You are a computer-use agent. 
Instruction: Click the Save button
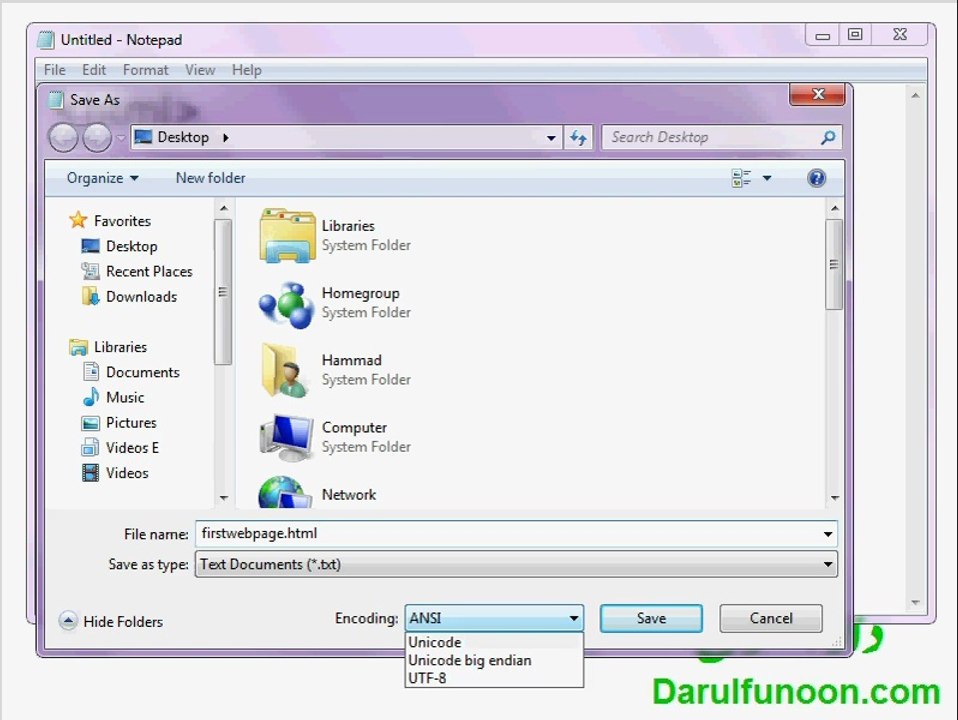coord(651,619)
